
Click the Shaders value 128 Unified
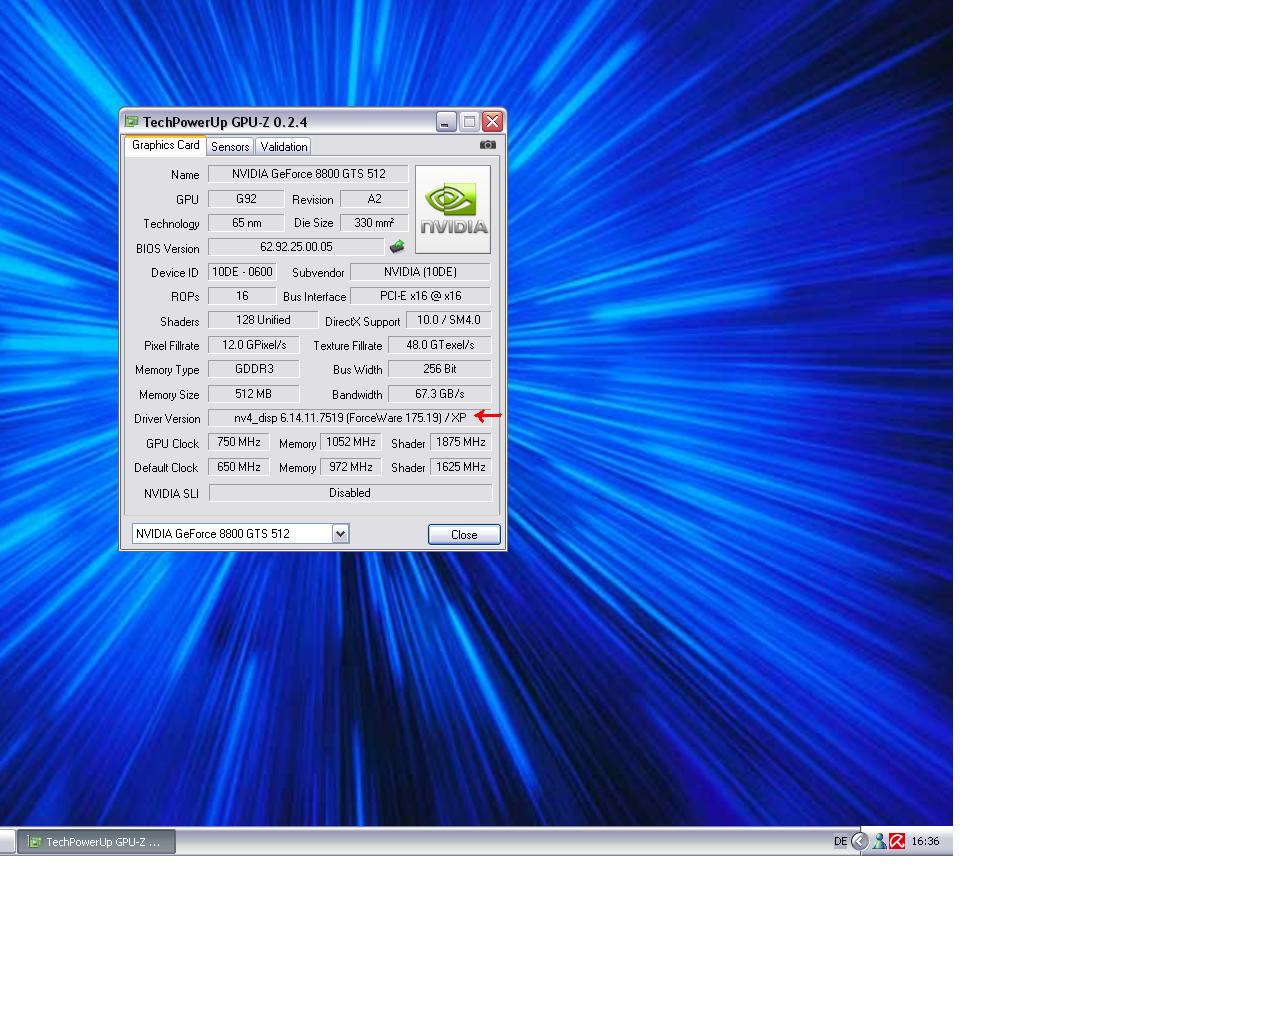click(x=263, y=320)
